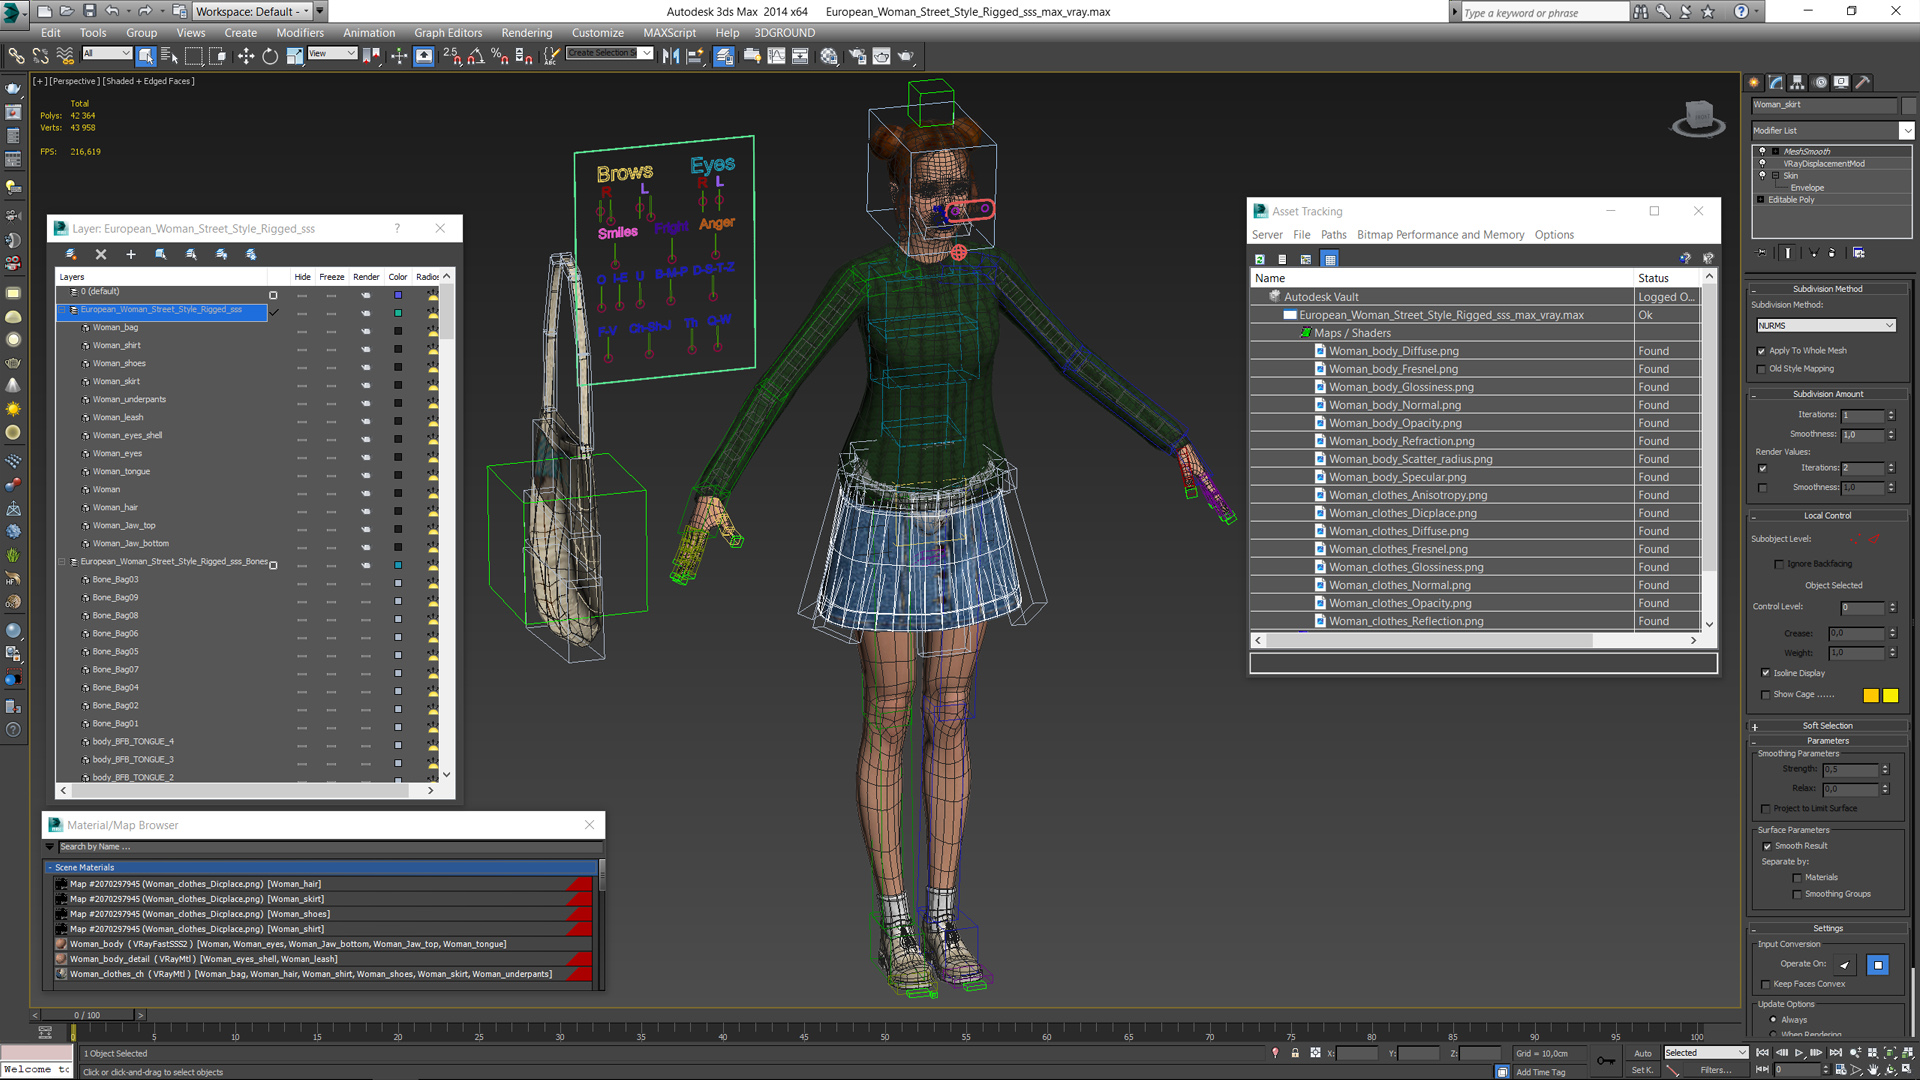Click the Woman_skirt object color swatch
Image resolution: width=1920 pixels, height=1080 pixels.
click(x=1909, y=105)
